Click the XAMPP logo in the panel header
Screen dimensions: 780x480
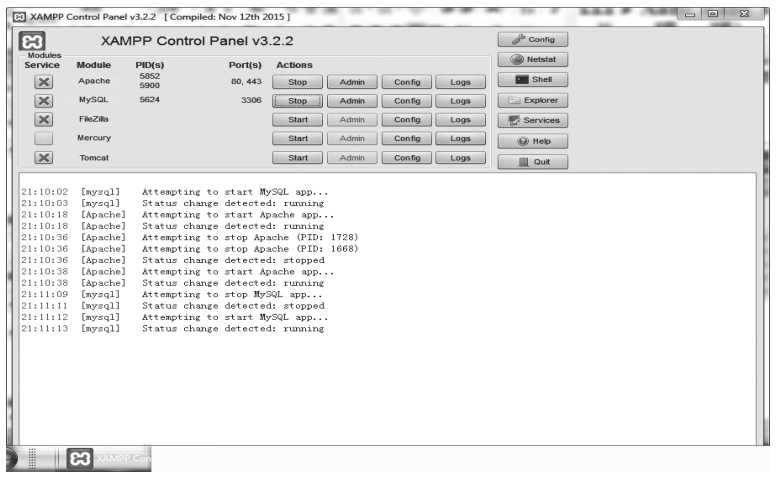(x=32, y=41)
